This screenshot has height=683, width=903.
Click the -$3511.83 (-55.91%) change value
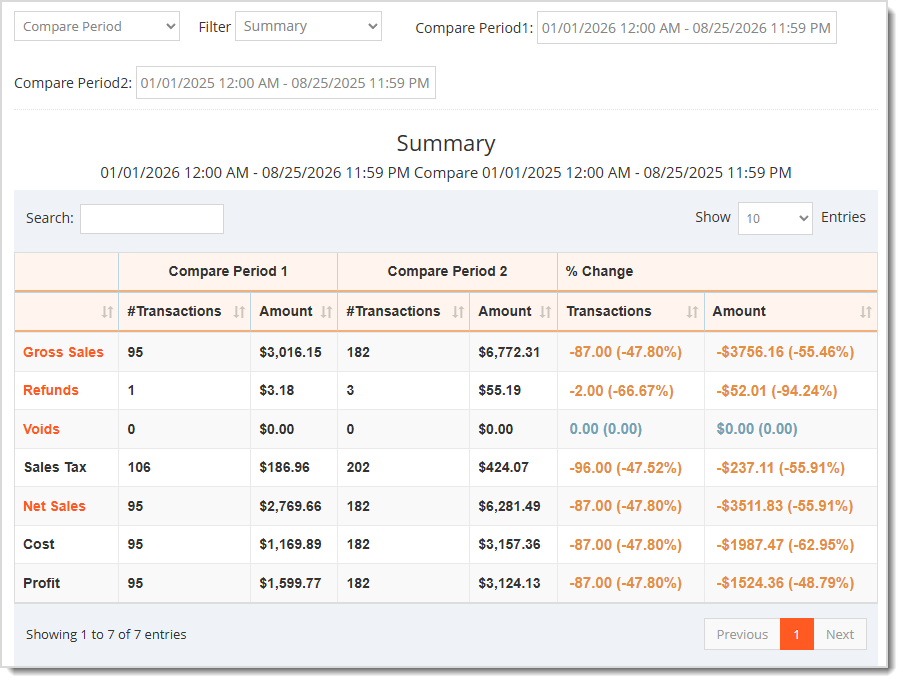[786, 506]
